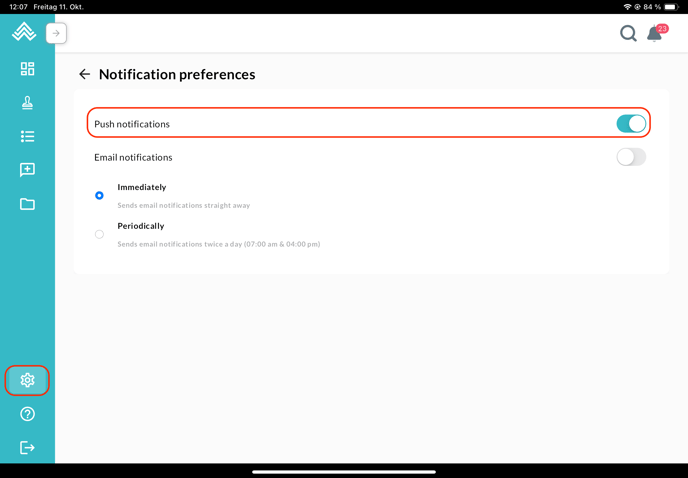Expand the sidebar with the arrow button
688x478 pixels.
(56, 33)
